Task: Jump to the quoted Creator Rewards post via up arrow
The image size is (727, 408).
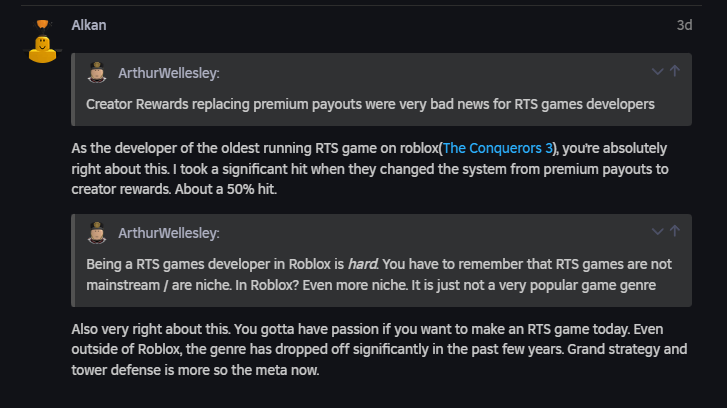Action: click(675, 72)
